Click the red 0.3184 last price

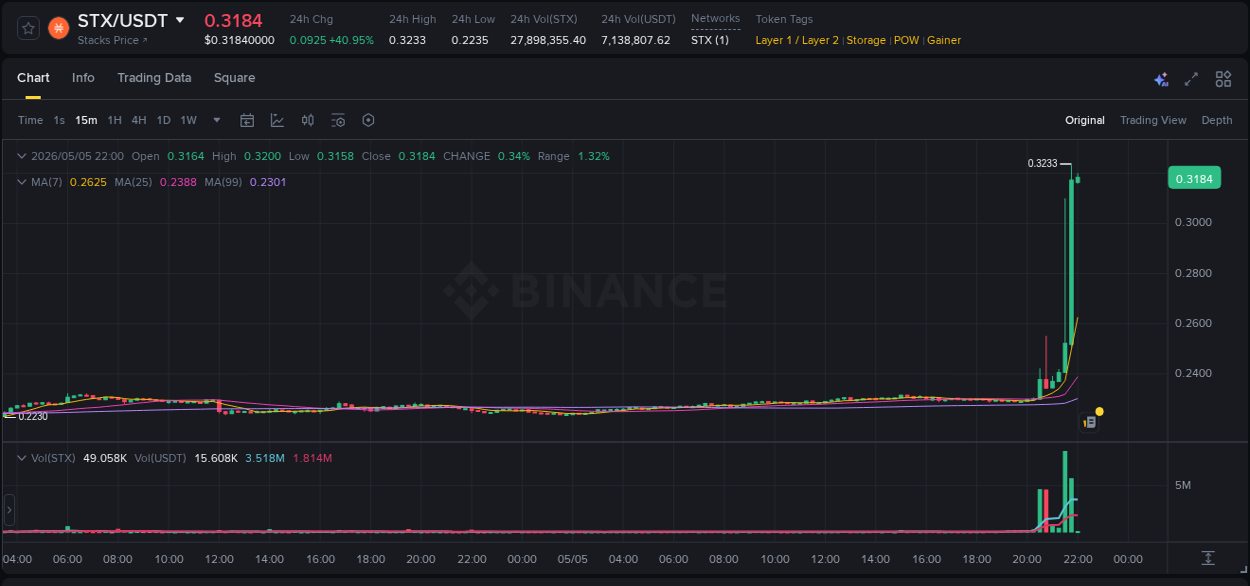(233, 21)
